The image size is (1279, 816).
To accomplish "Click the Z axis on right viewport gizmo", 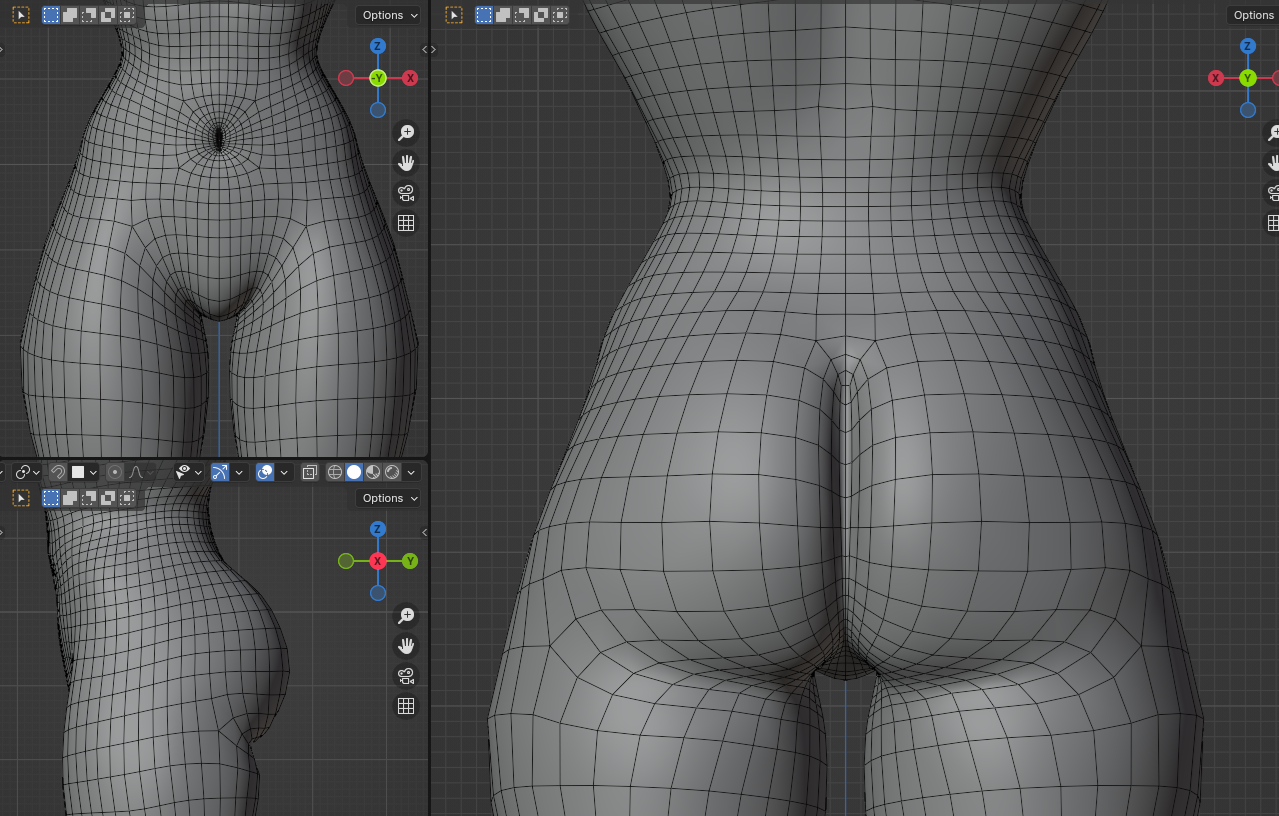I will pos(1248,46).
